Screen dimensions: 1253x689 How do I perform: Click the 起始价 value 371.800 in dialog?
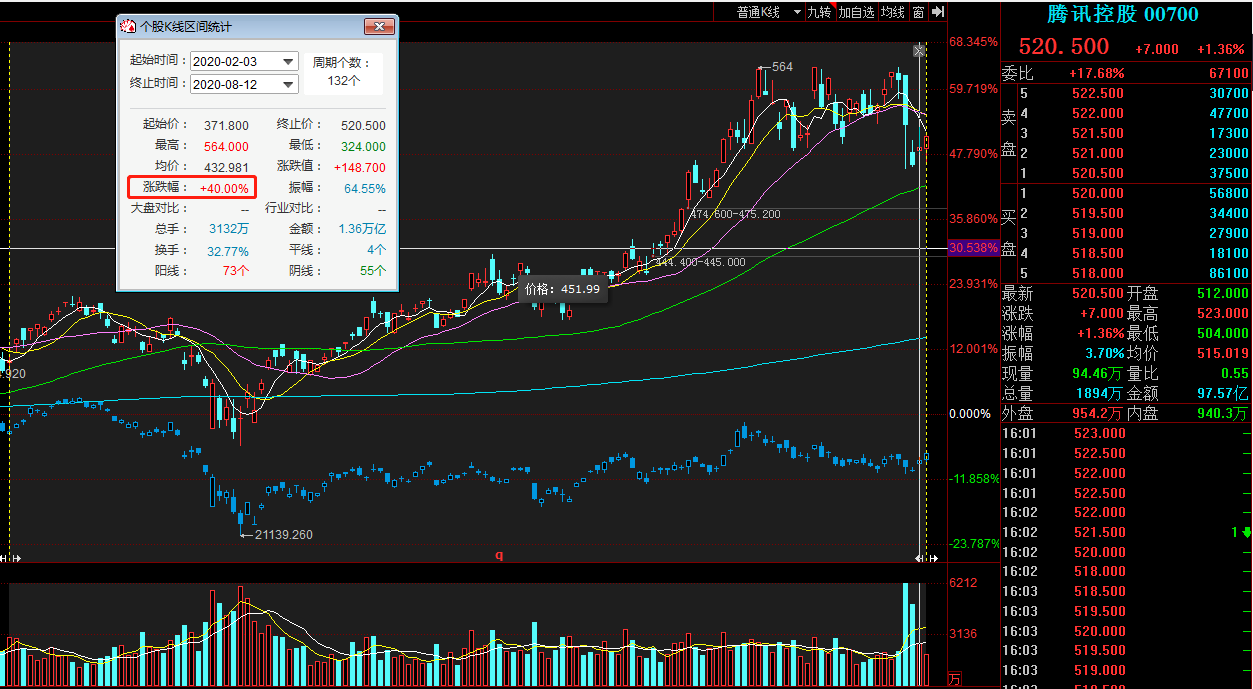tap(226, 125)
